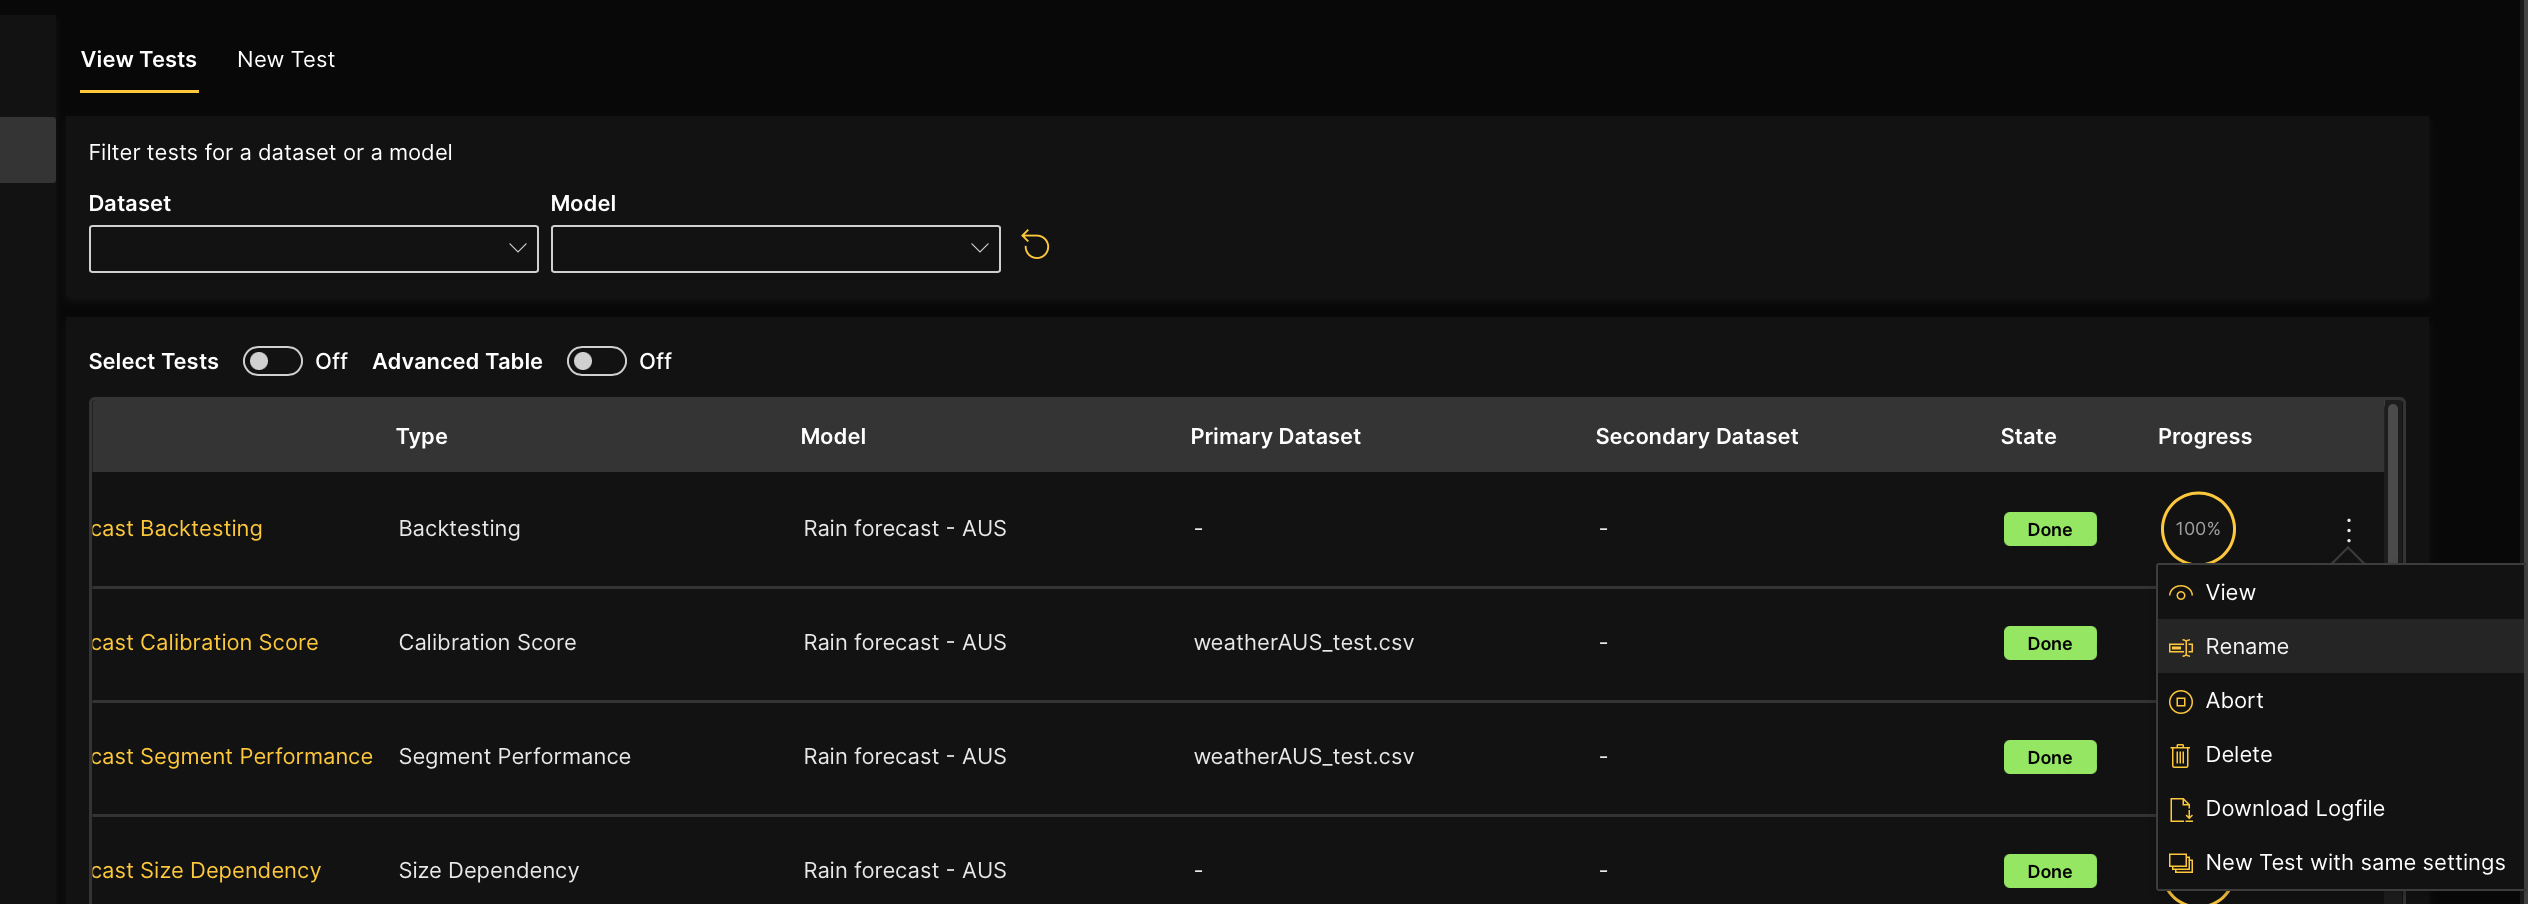The height and width of the screenshot is (904, 2528).
Task: Open the Dataset filter dropdown
Action: click(313, 249)
